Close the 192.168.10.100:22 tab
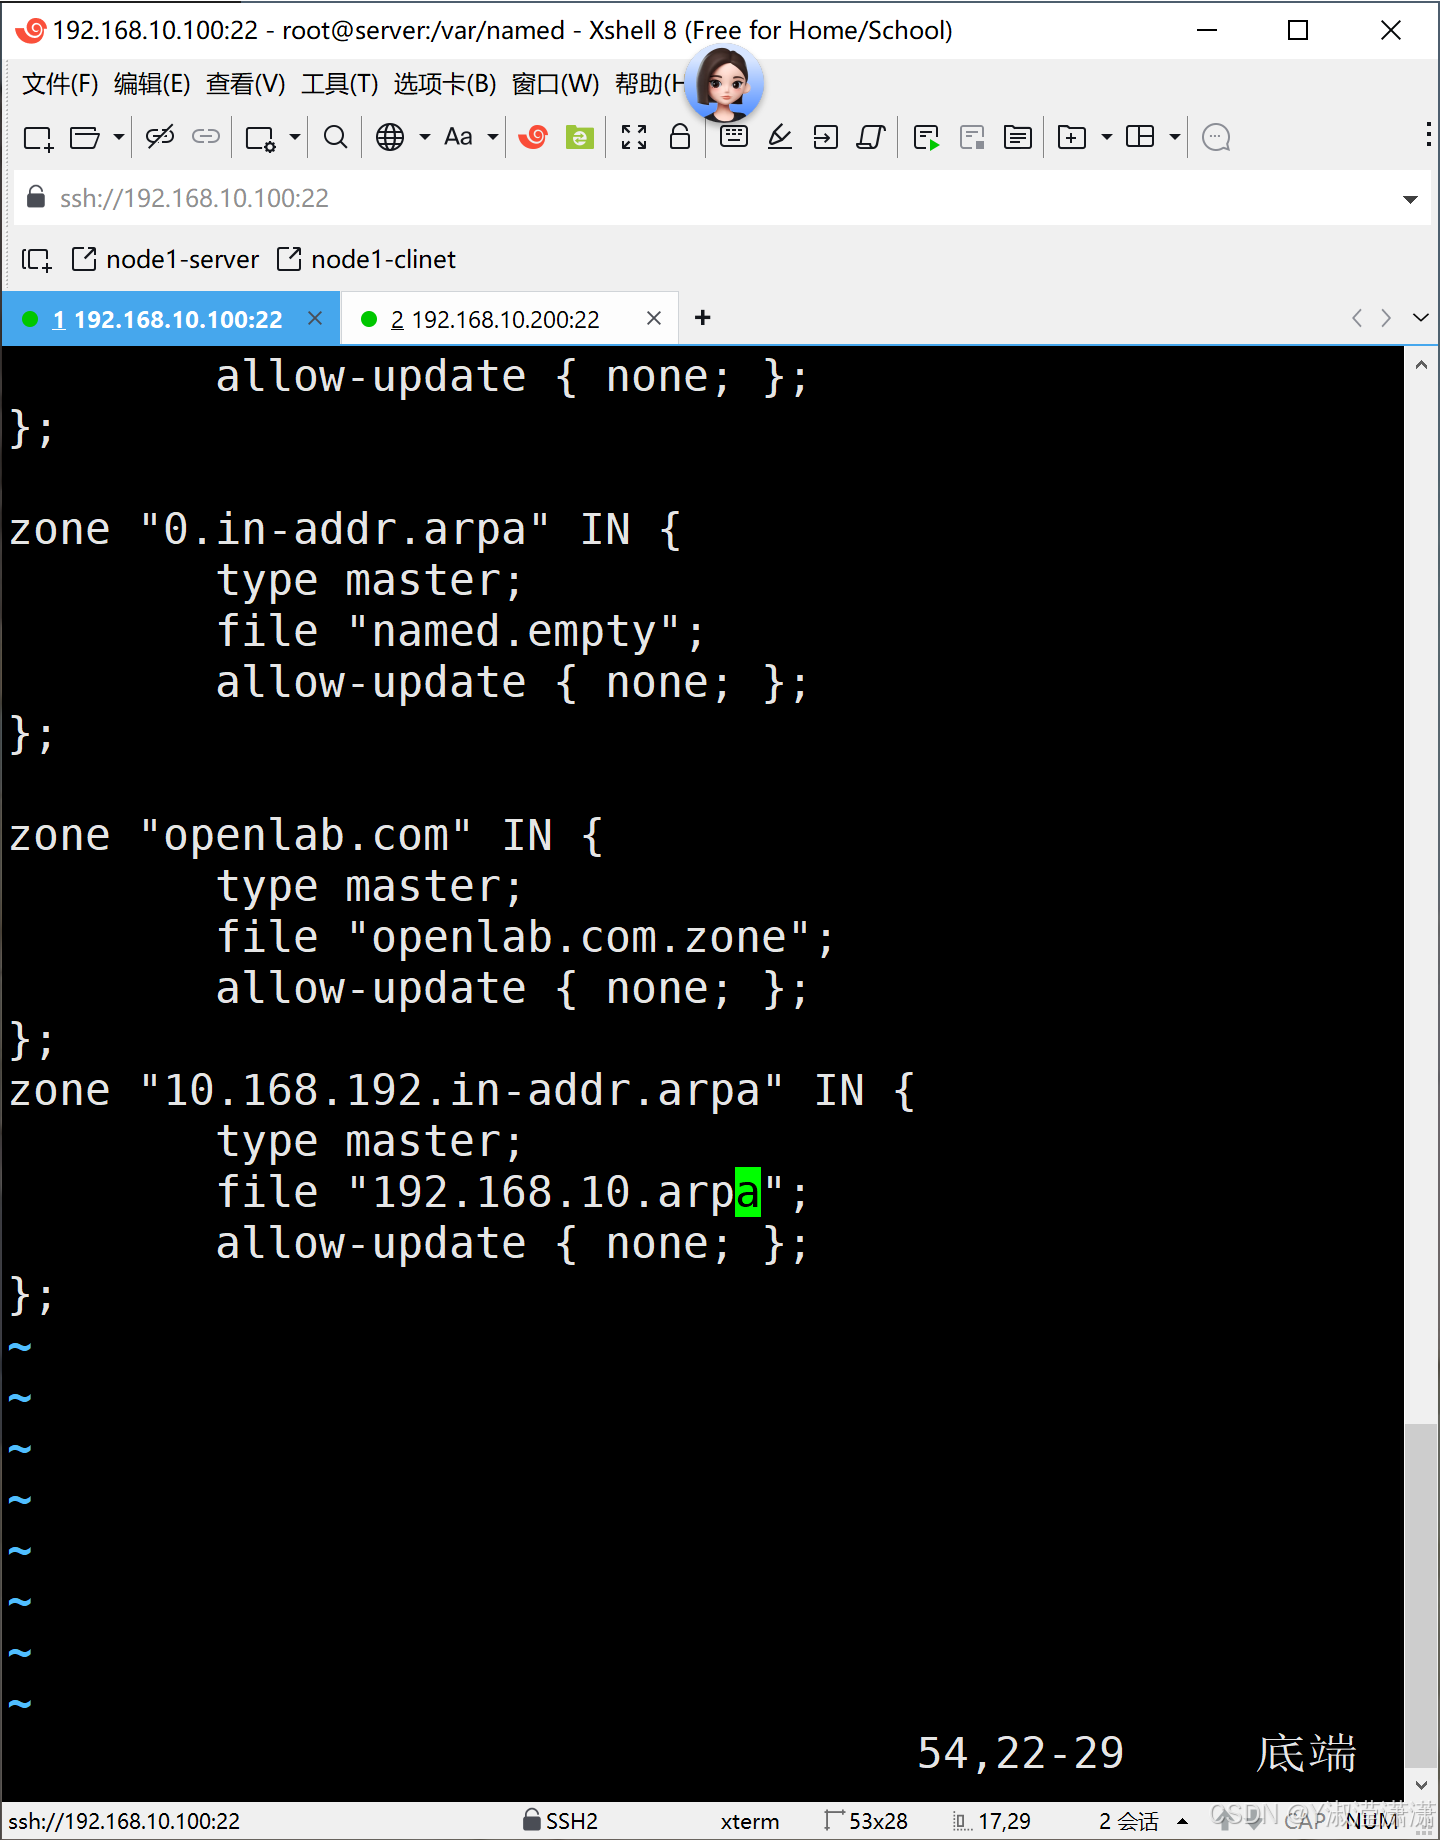The image size is (1440, 1840). (315, 318)
